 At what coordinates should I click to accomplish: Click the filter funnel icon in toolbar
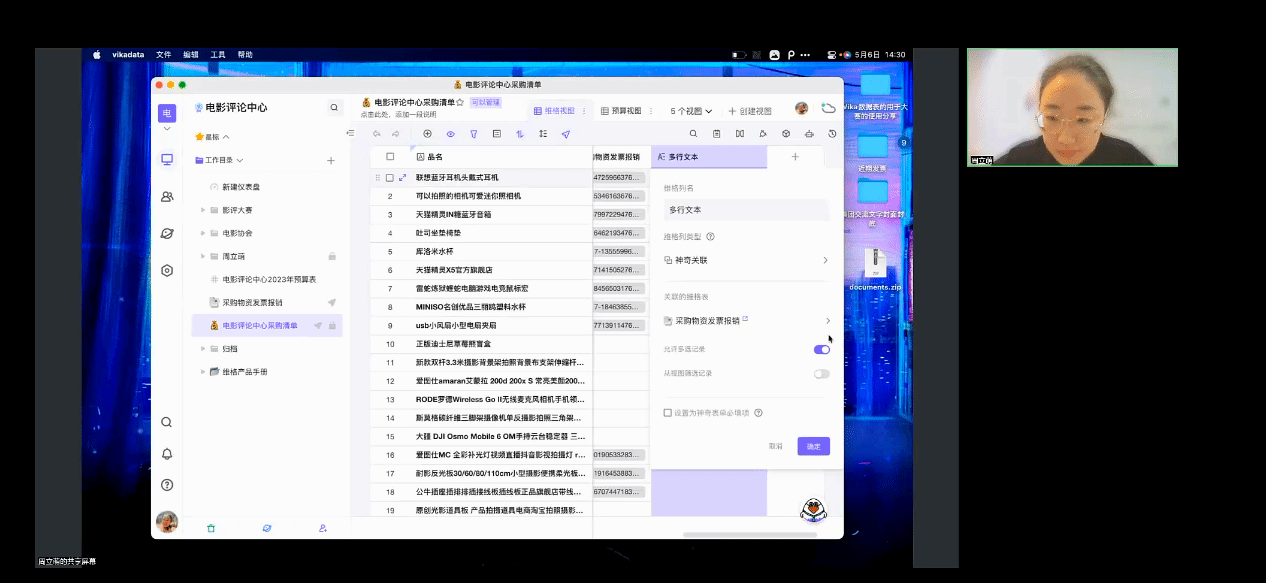[x=474, y=134]
